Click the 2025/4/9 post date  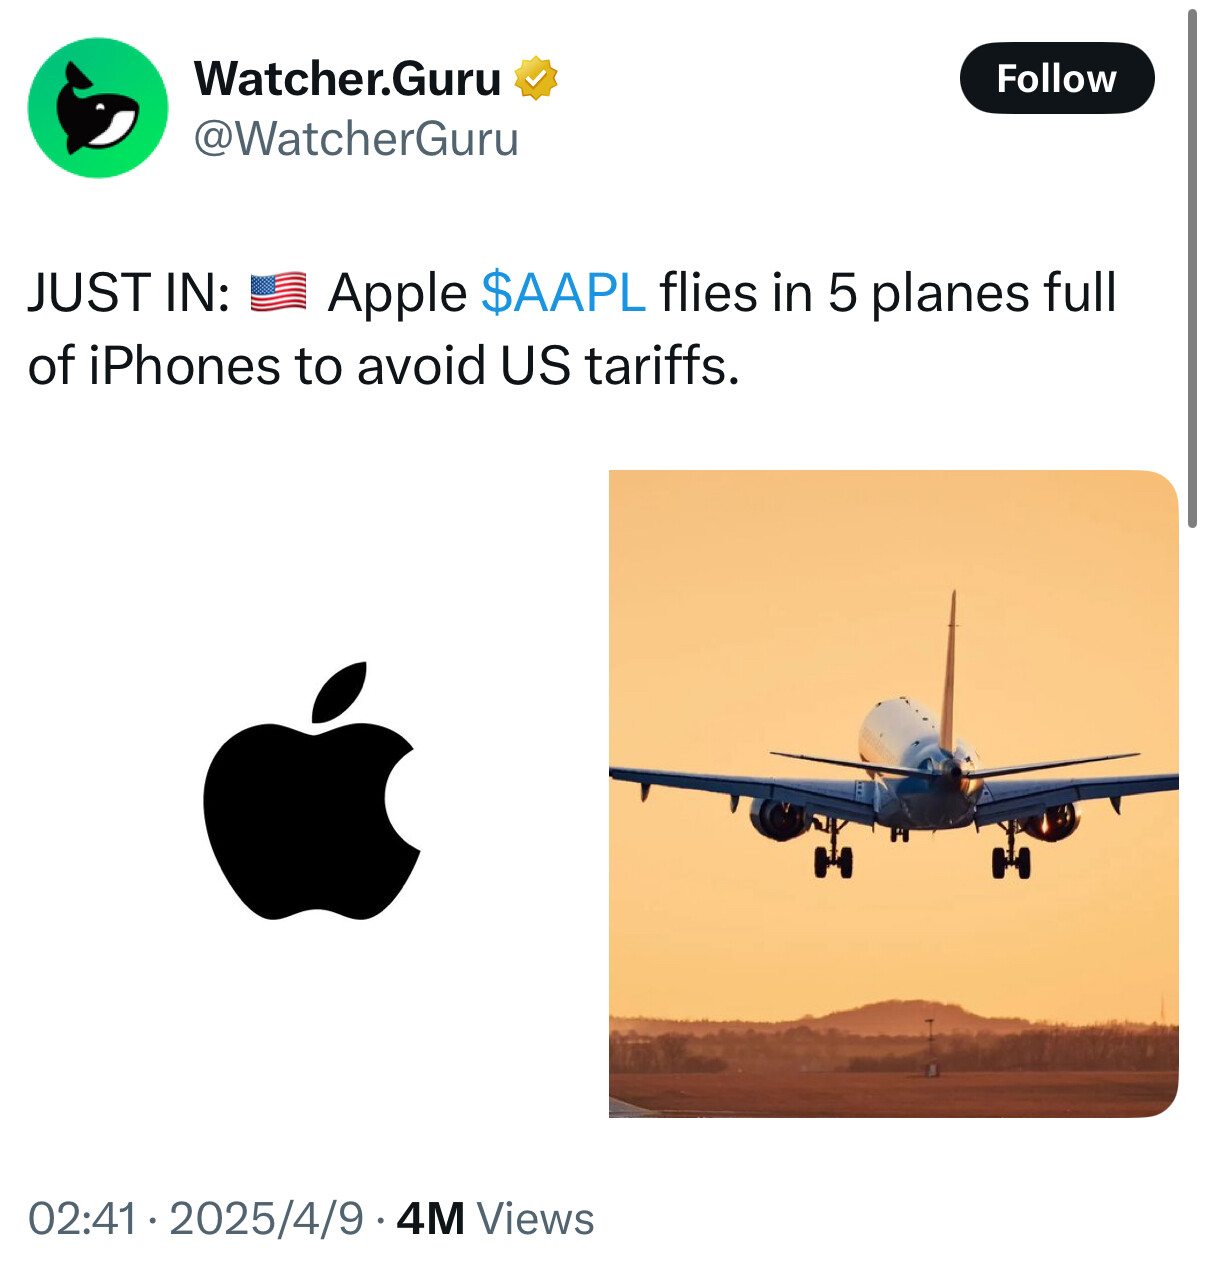point(266,1219)
